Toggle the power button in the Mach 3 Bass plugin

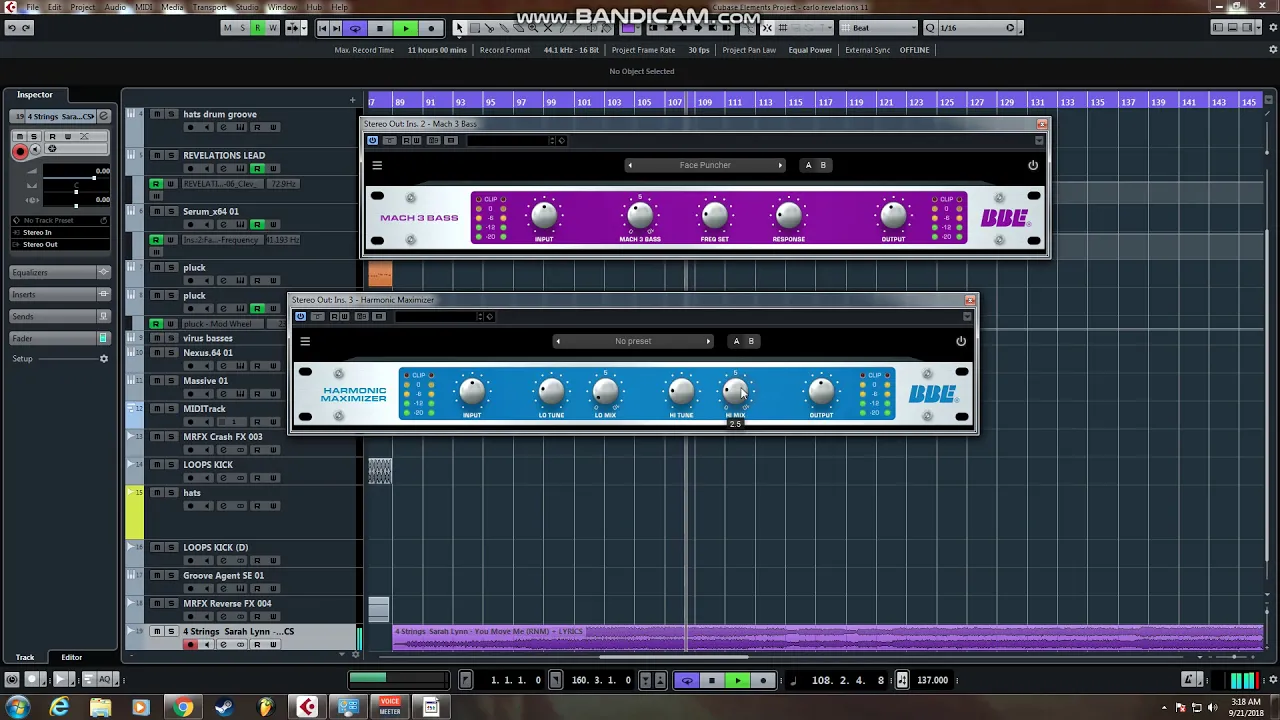(1033, 166)
